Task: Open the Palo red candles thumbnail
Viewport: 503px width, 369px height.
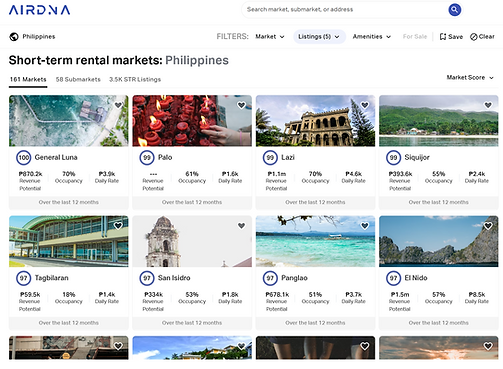Action: [192, 121]
